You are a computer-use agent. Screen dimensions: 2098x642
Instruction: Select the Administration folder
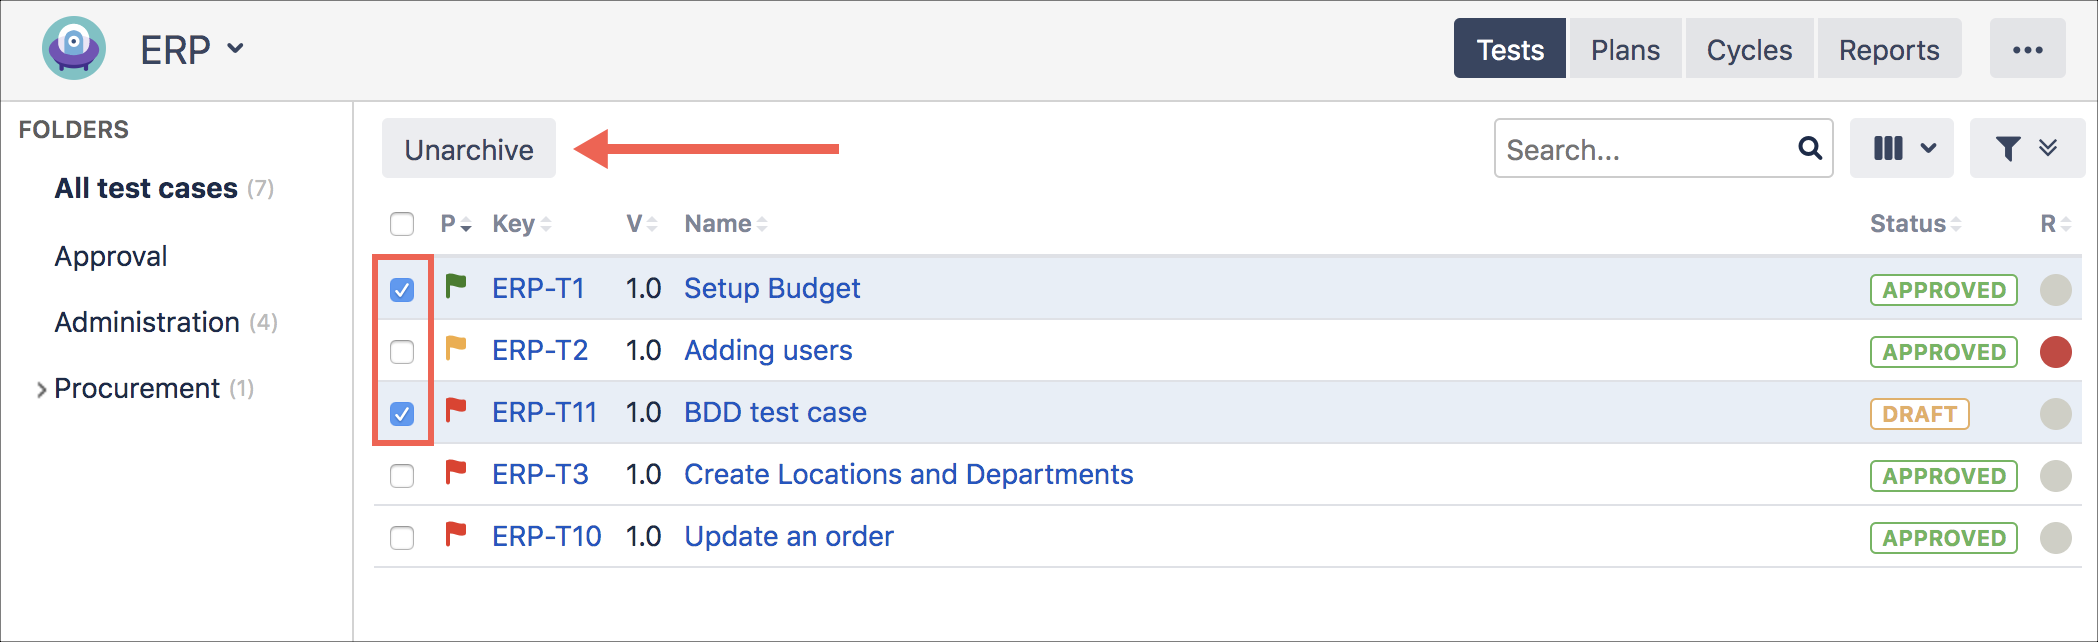pyautogui.click(x=147, y=322)
